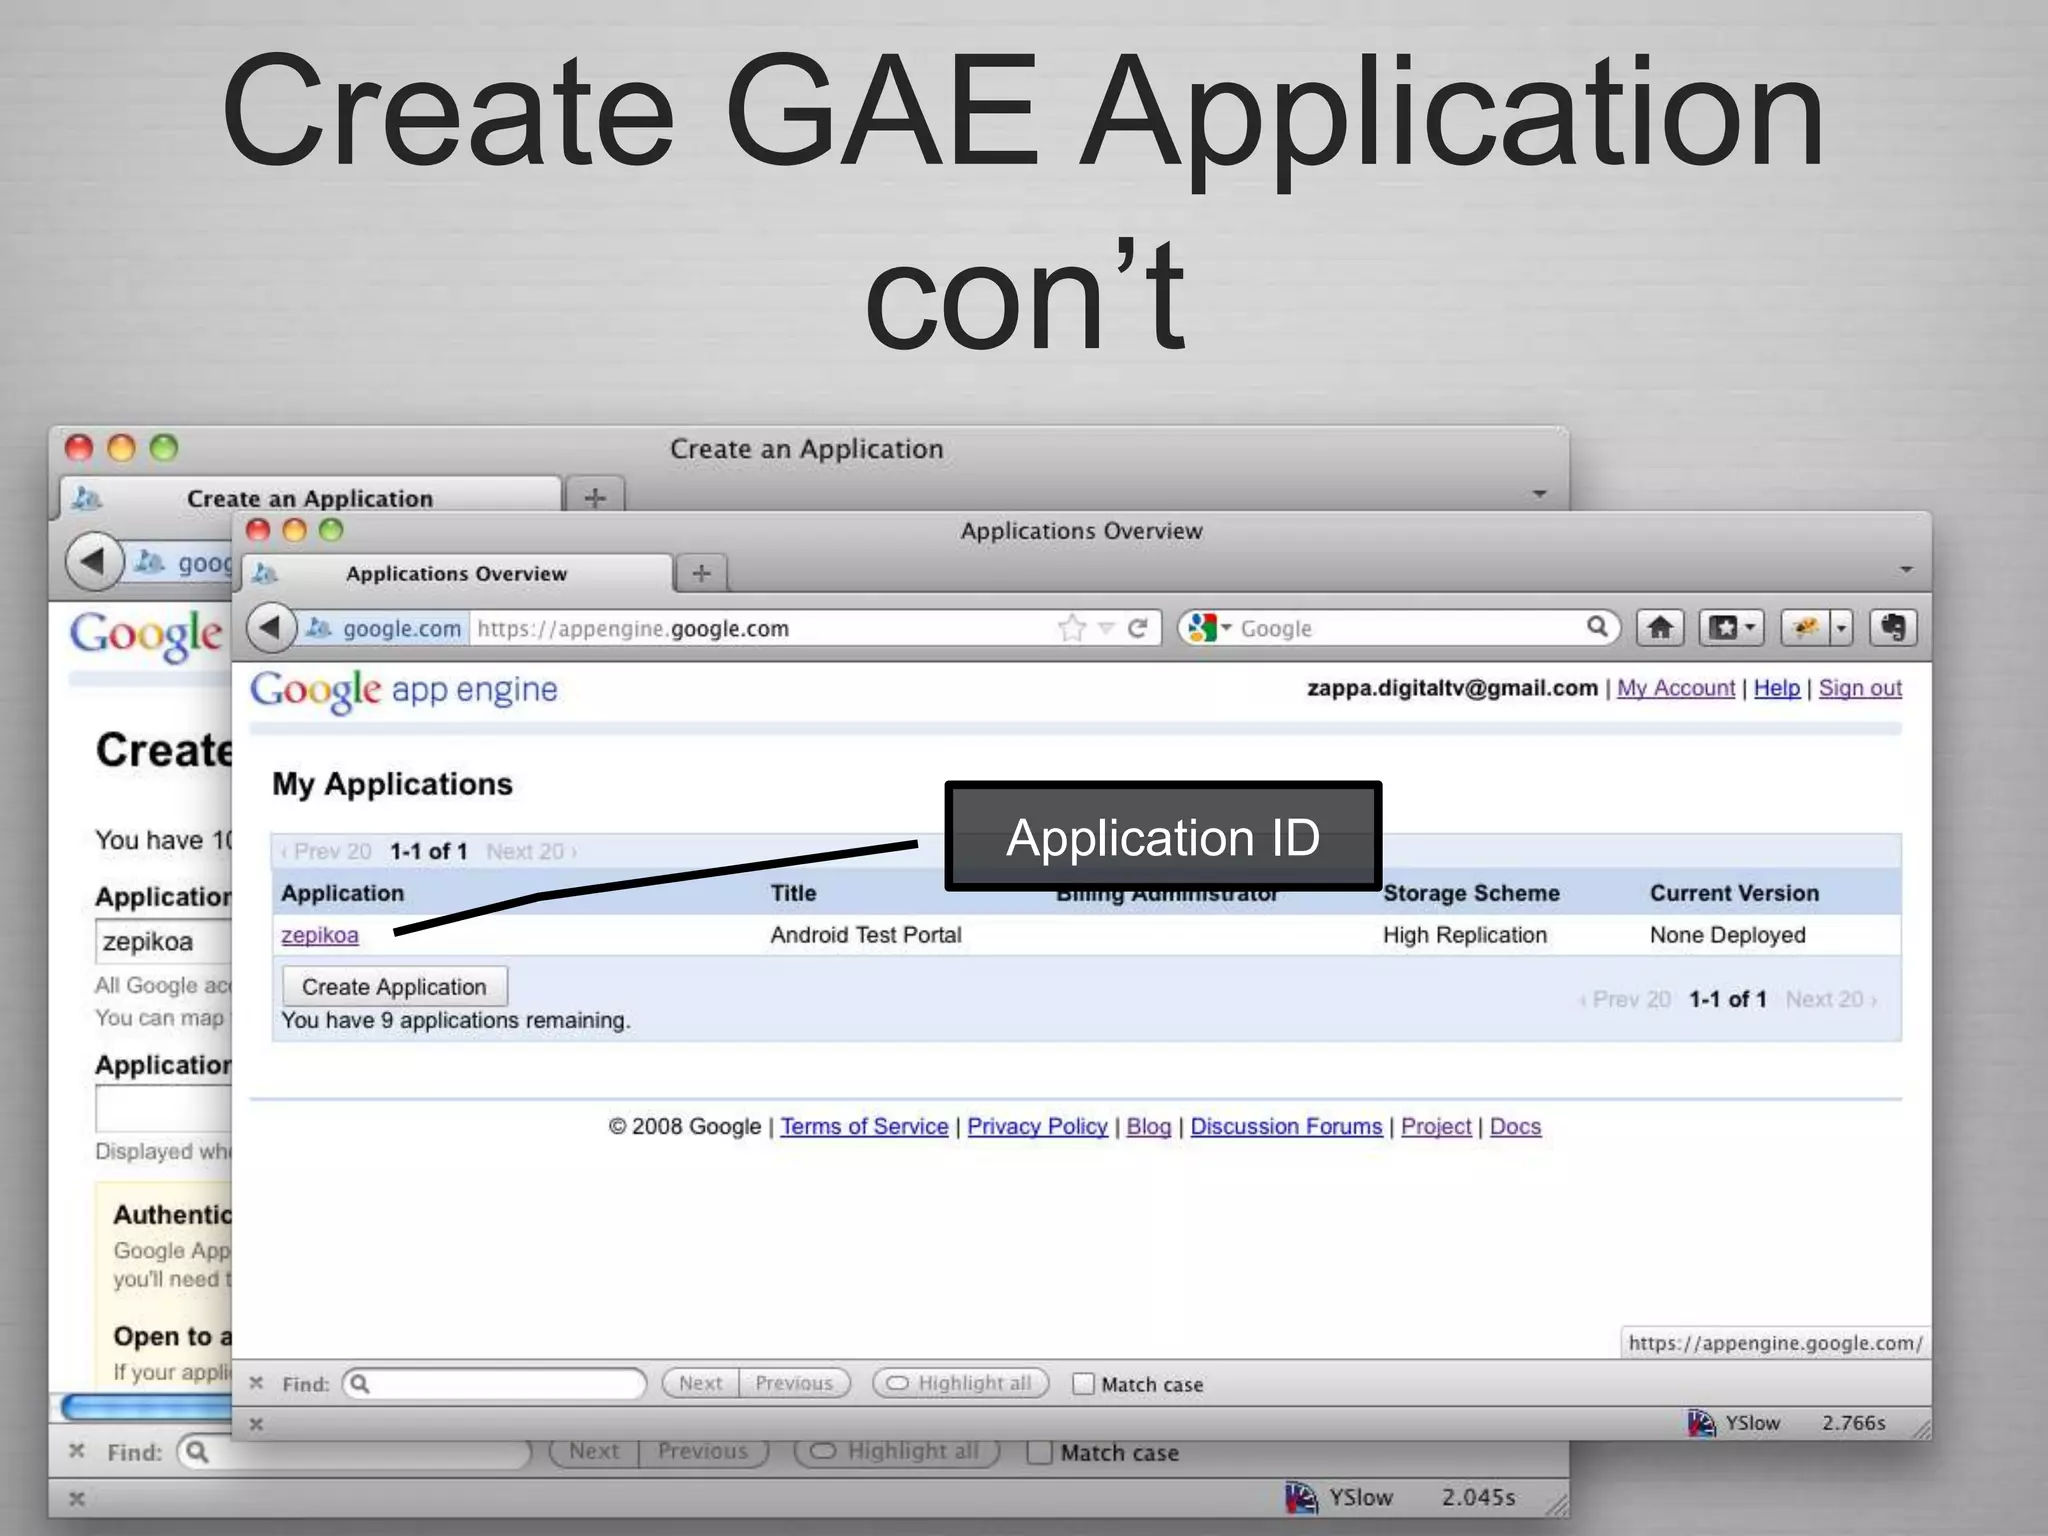
Task: Click Previous in front window find bar
Action: tap(794, 1383)
